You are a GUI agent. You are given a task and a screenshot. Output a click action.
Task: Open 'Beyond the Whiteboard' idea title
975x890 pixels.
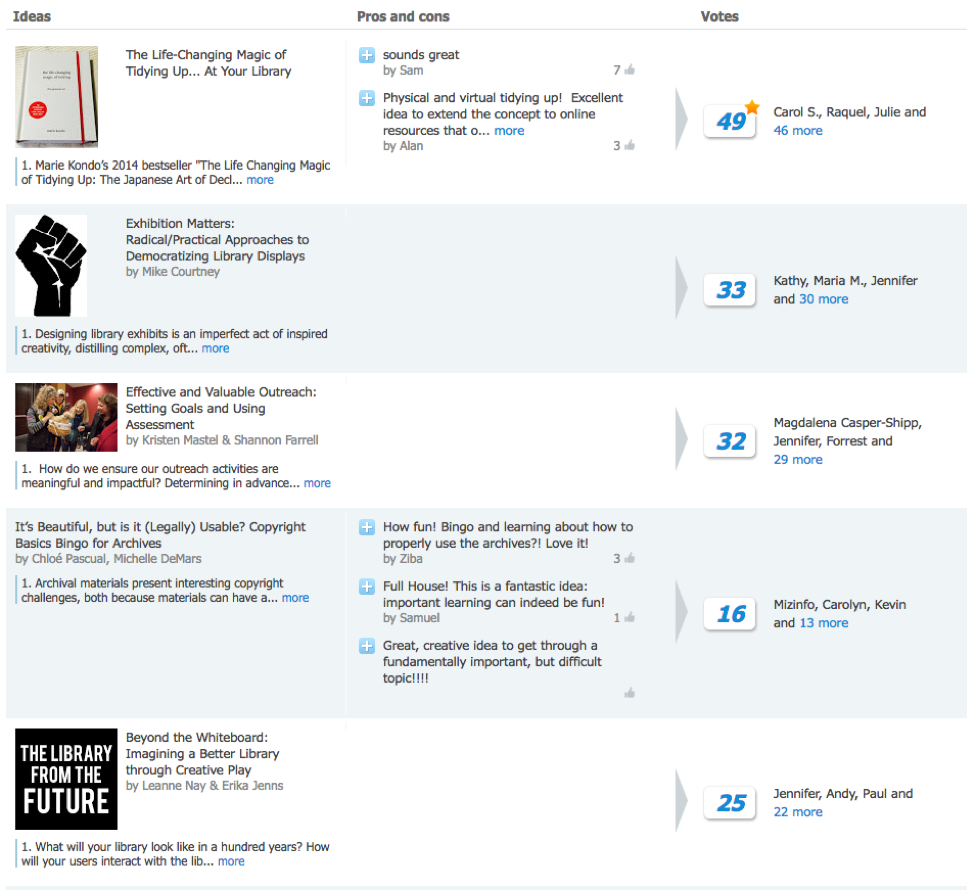tap(203, 754)
